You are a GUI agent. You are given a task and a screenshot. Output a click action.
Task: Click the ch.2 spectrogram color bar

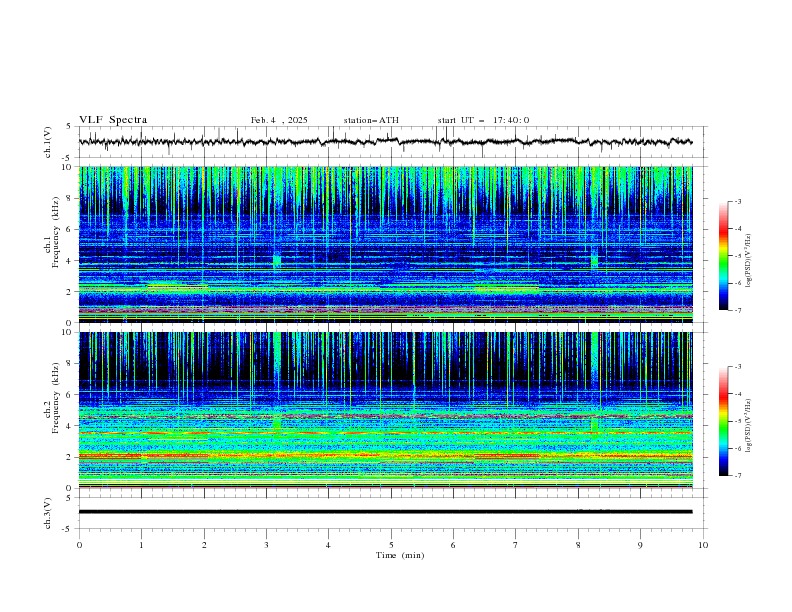723,421
